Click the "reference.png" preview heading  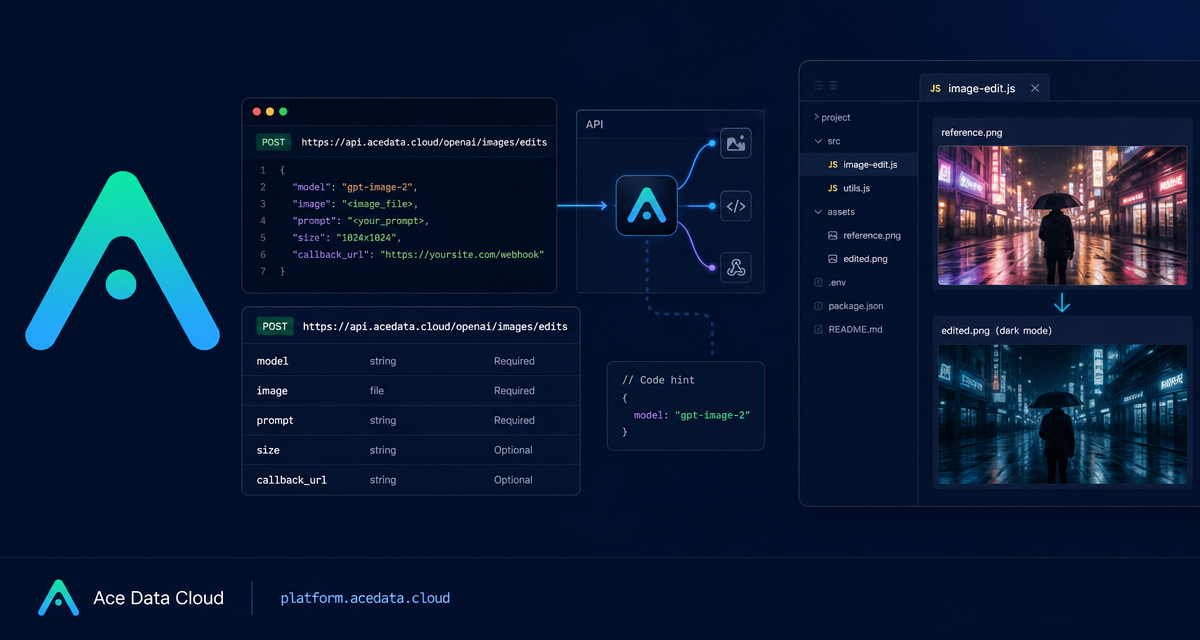[x=972, y=132]
